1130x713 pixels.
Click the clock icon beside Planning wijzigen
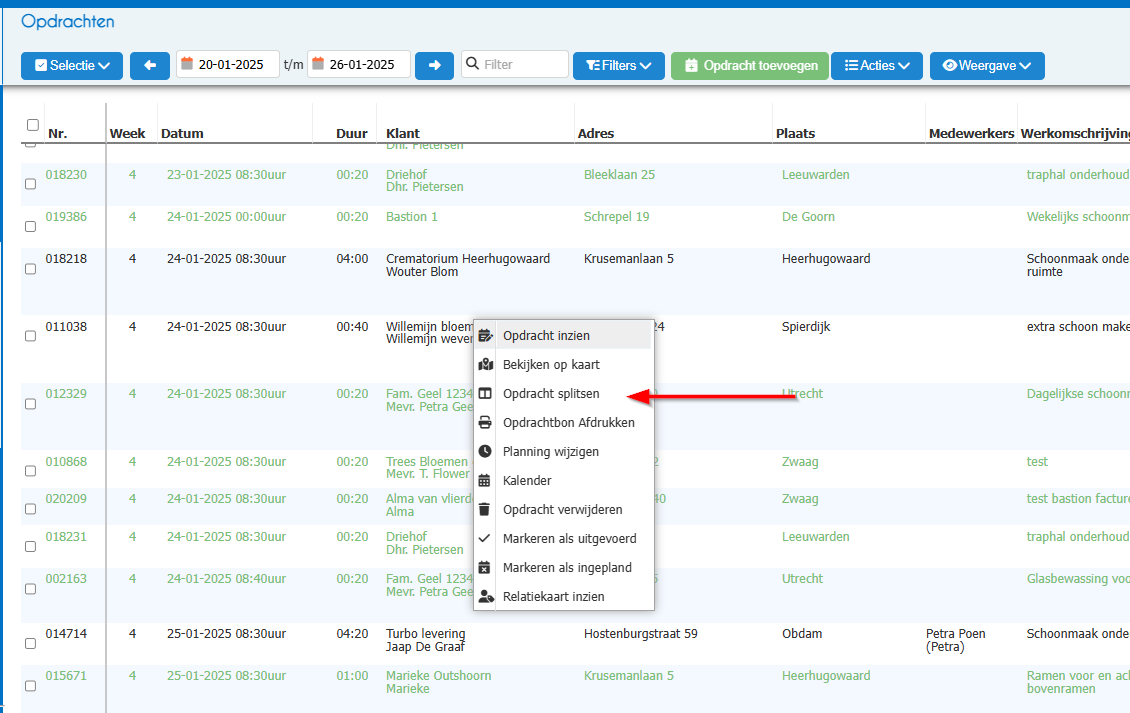(x=486, y=451)
